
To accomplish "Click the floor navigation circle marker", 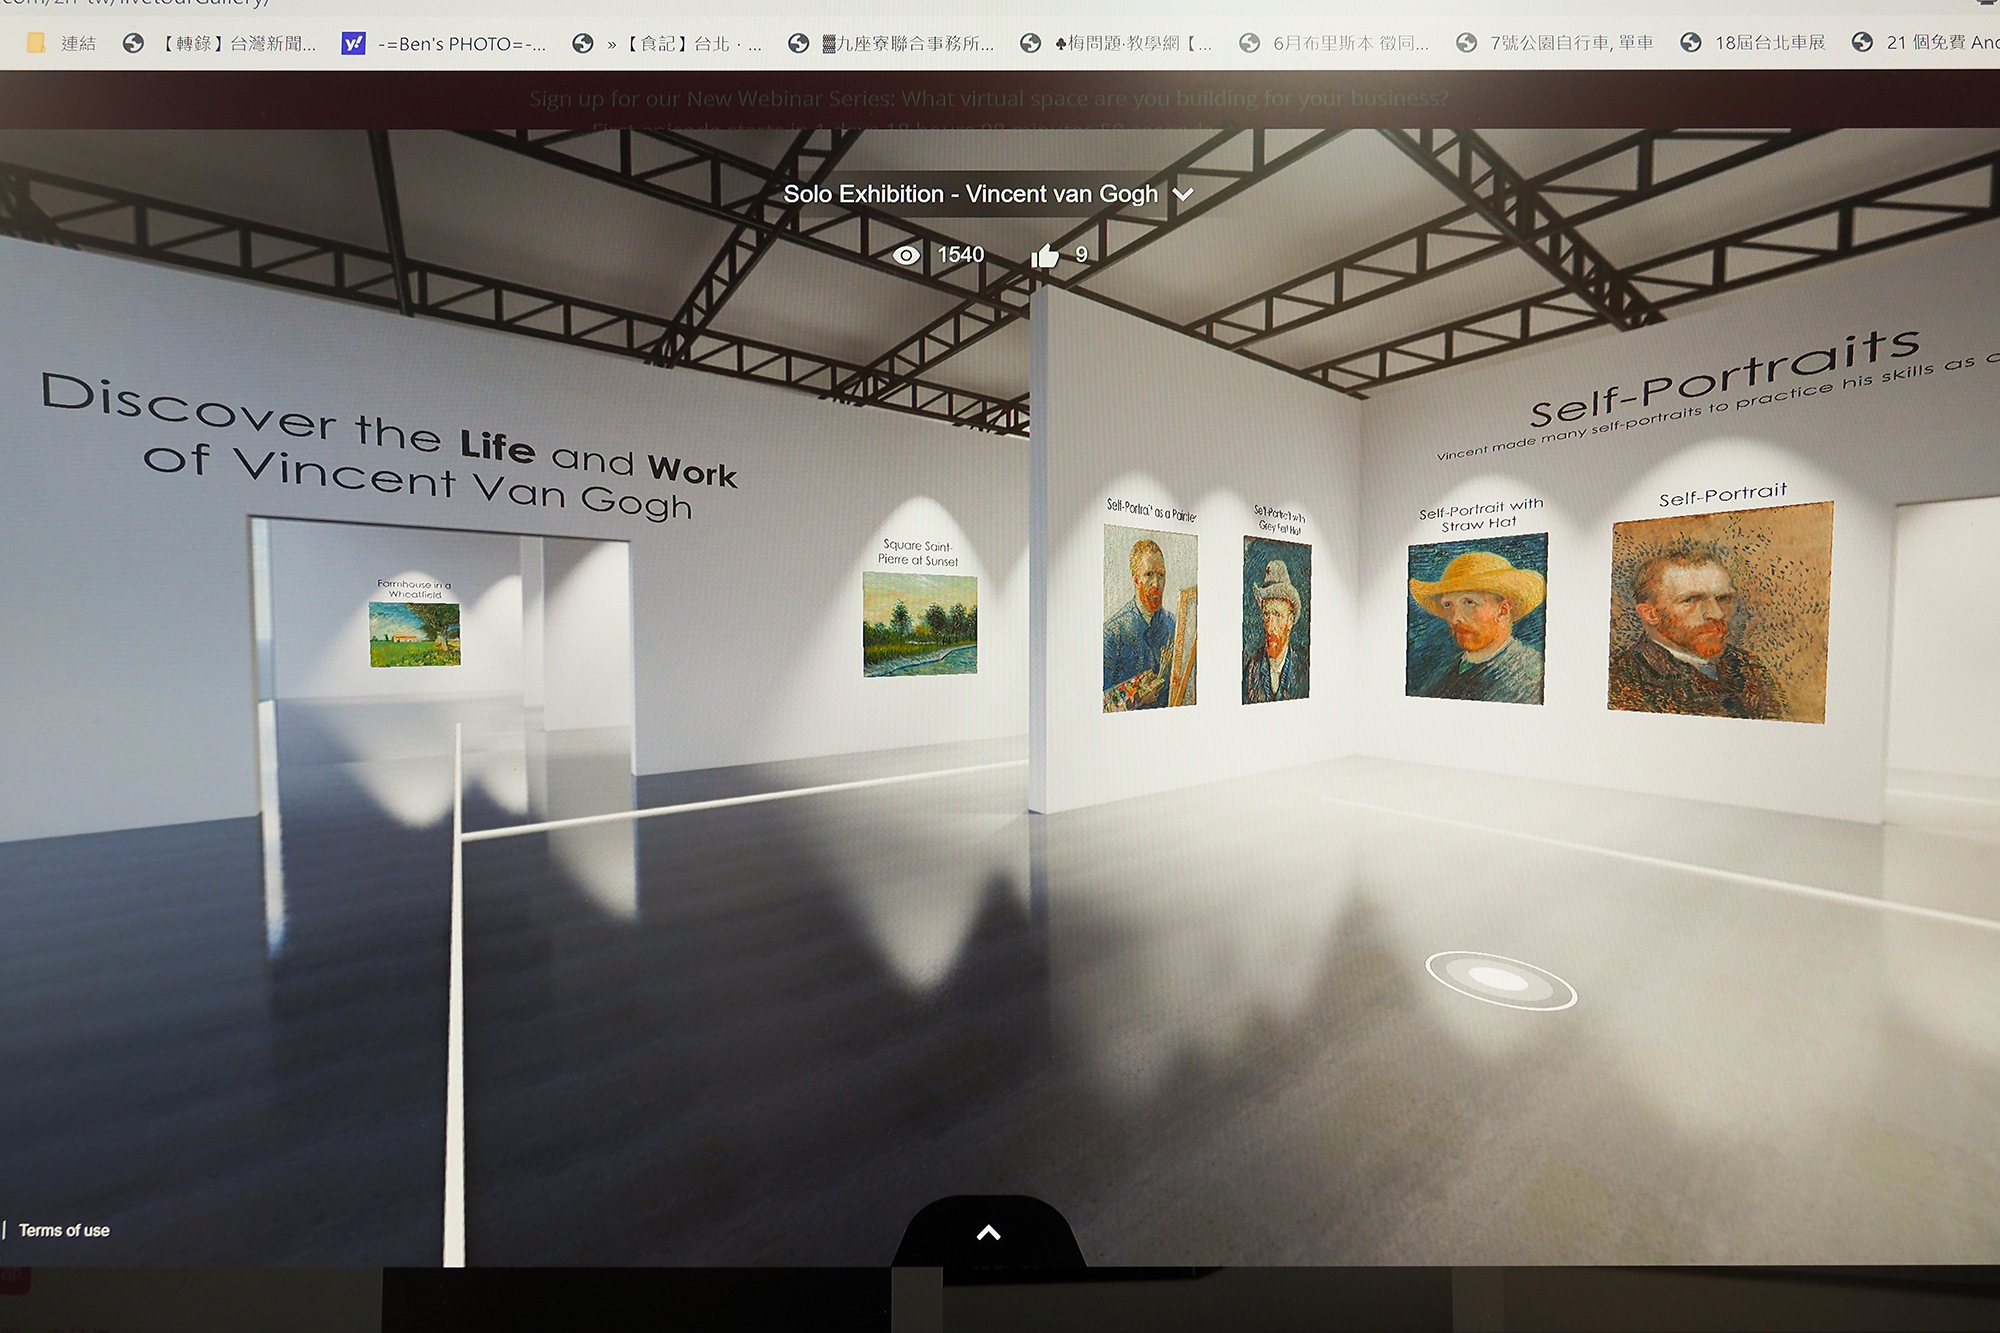I will tap(1500, 980).
